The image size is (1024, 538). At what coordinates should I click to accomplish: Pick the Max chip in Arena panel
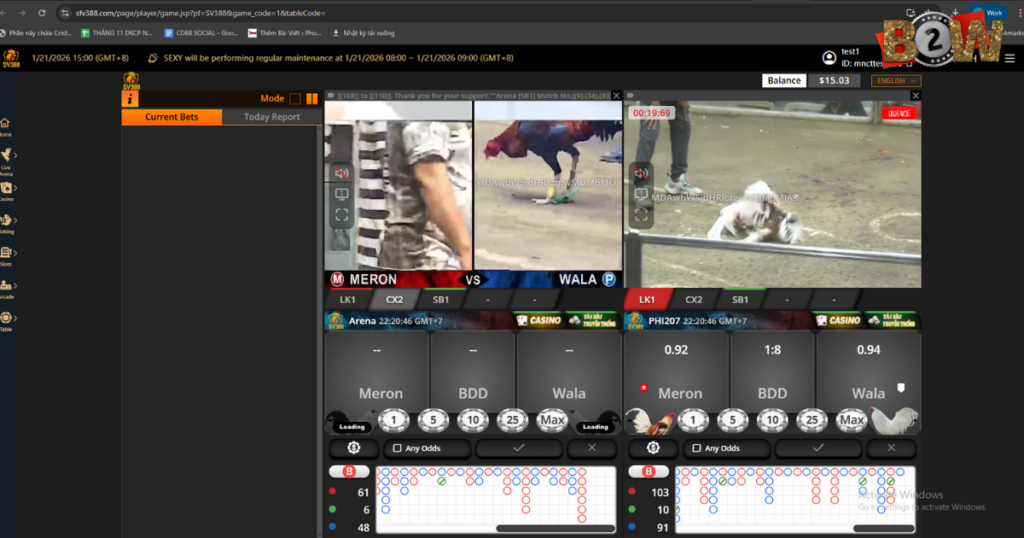point(552,421)
